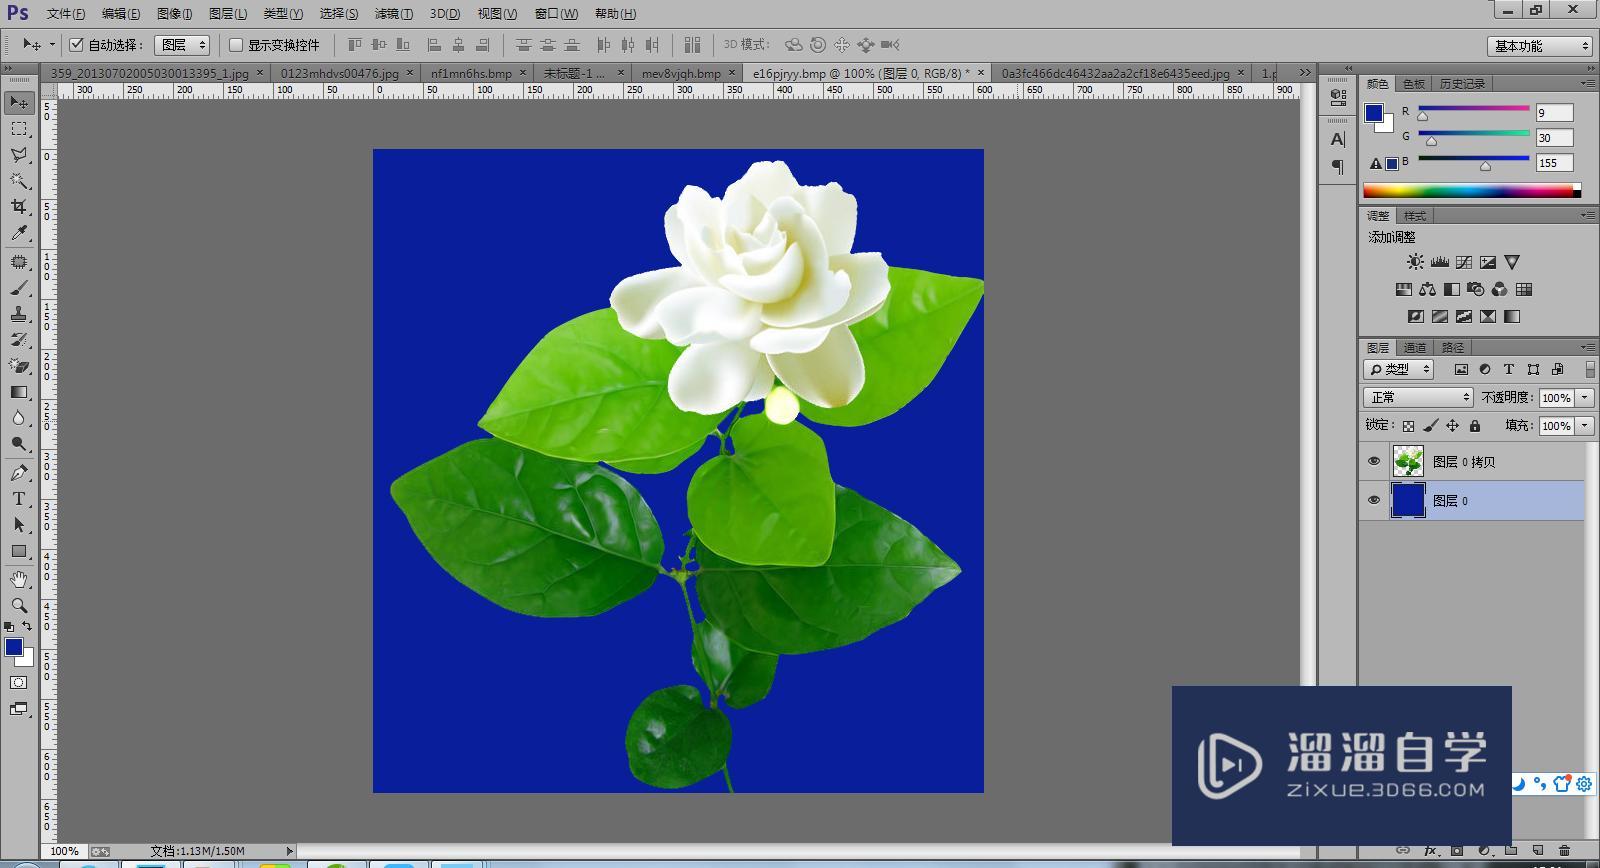The height and width of the screenshot is (868, 1600).
Task: Toggle Quick Mask mode
Action: pyautogui.click(x=18, y=683)
